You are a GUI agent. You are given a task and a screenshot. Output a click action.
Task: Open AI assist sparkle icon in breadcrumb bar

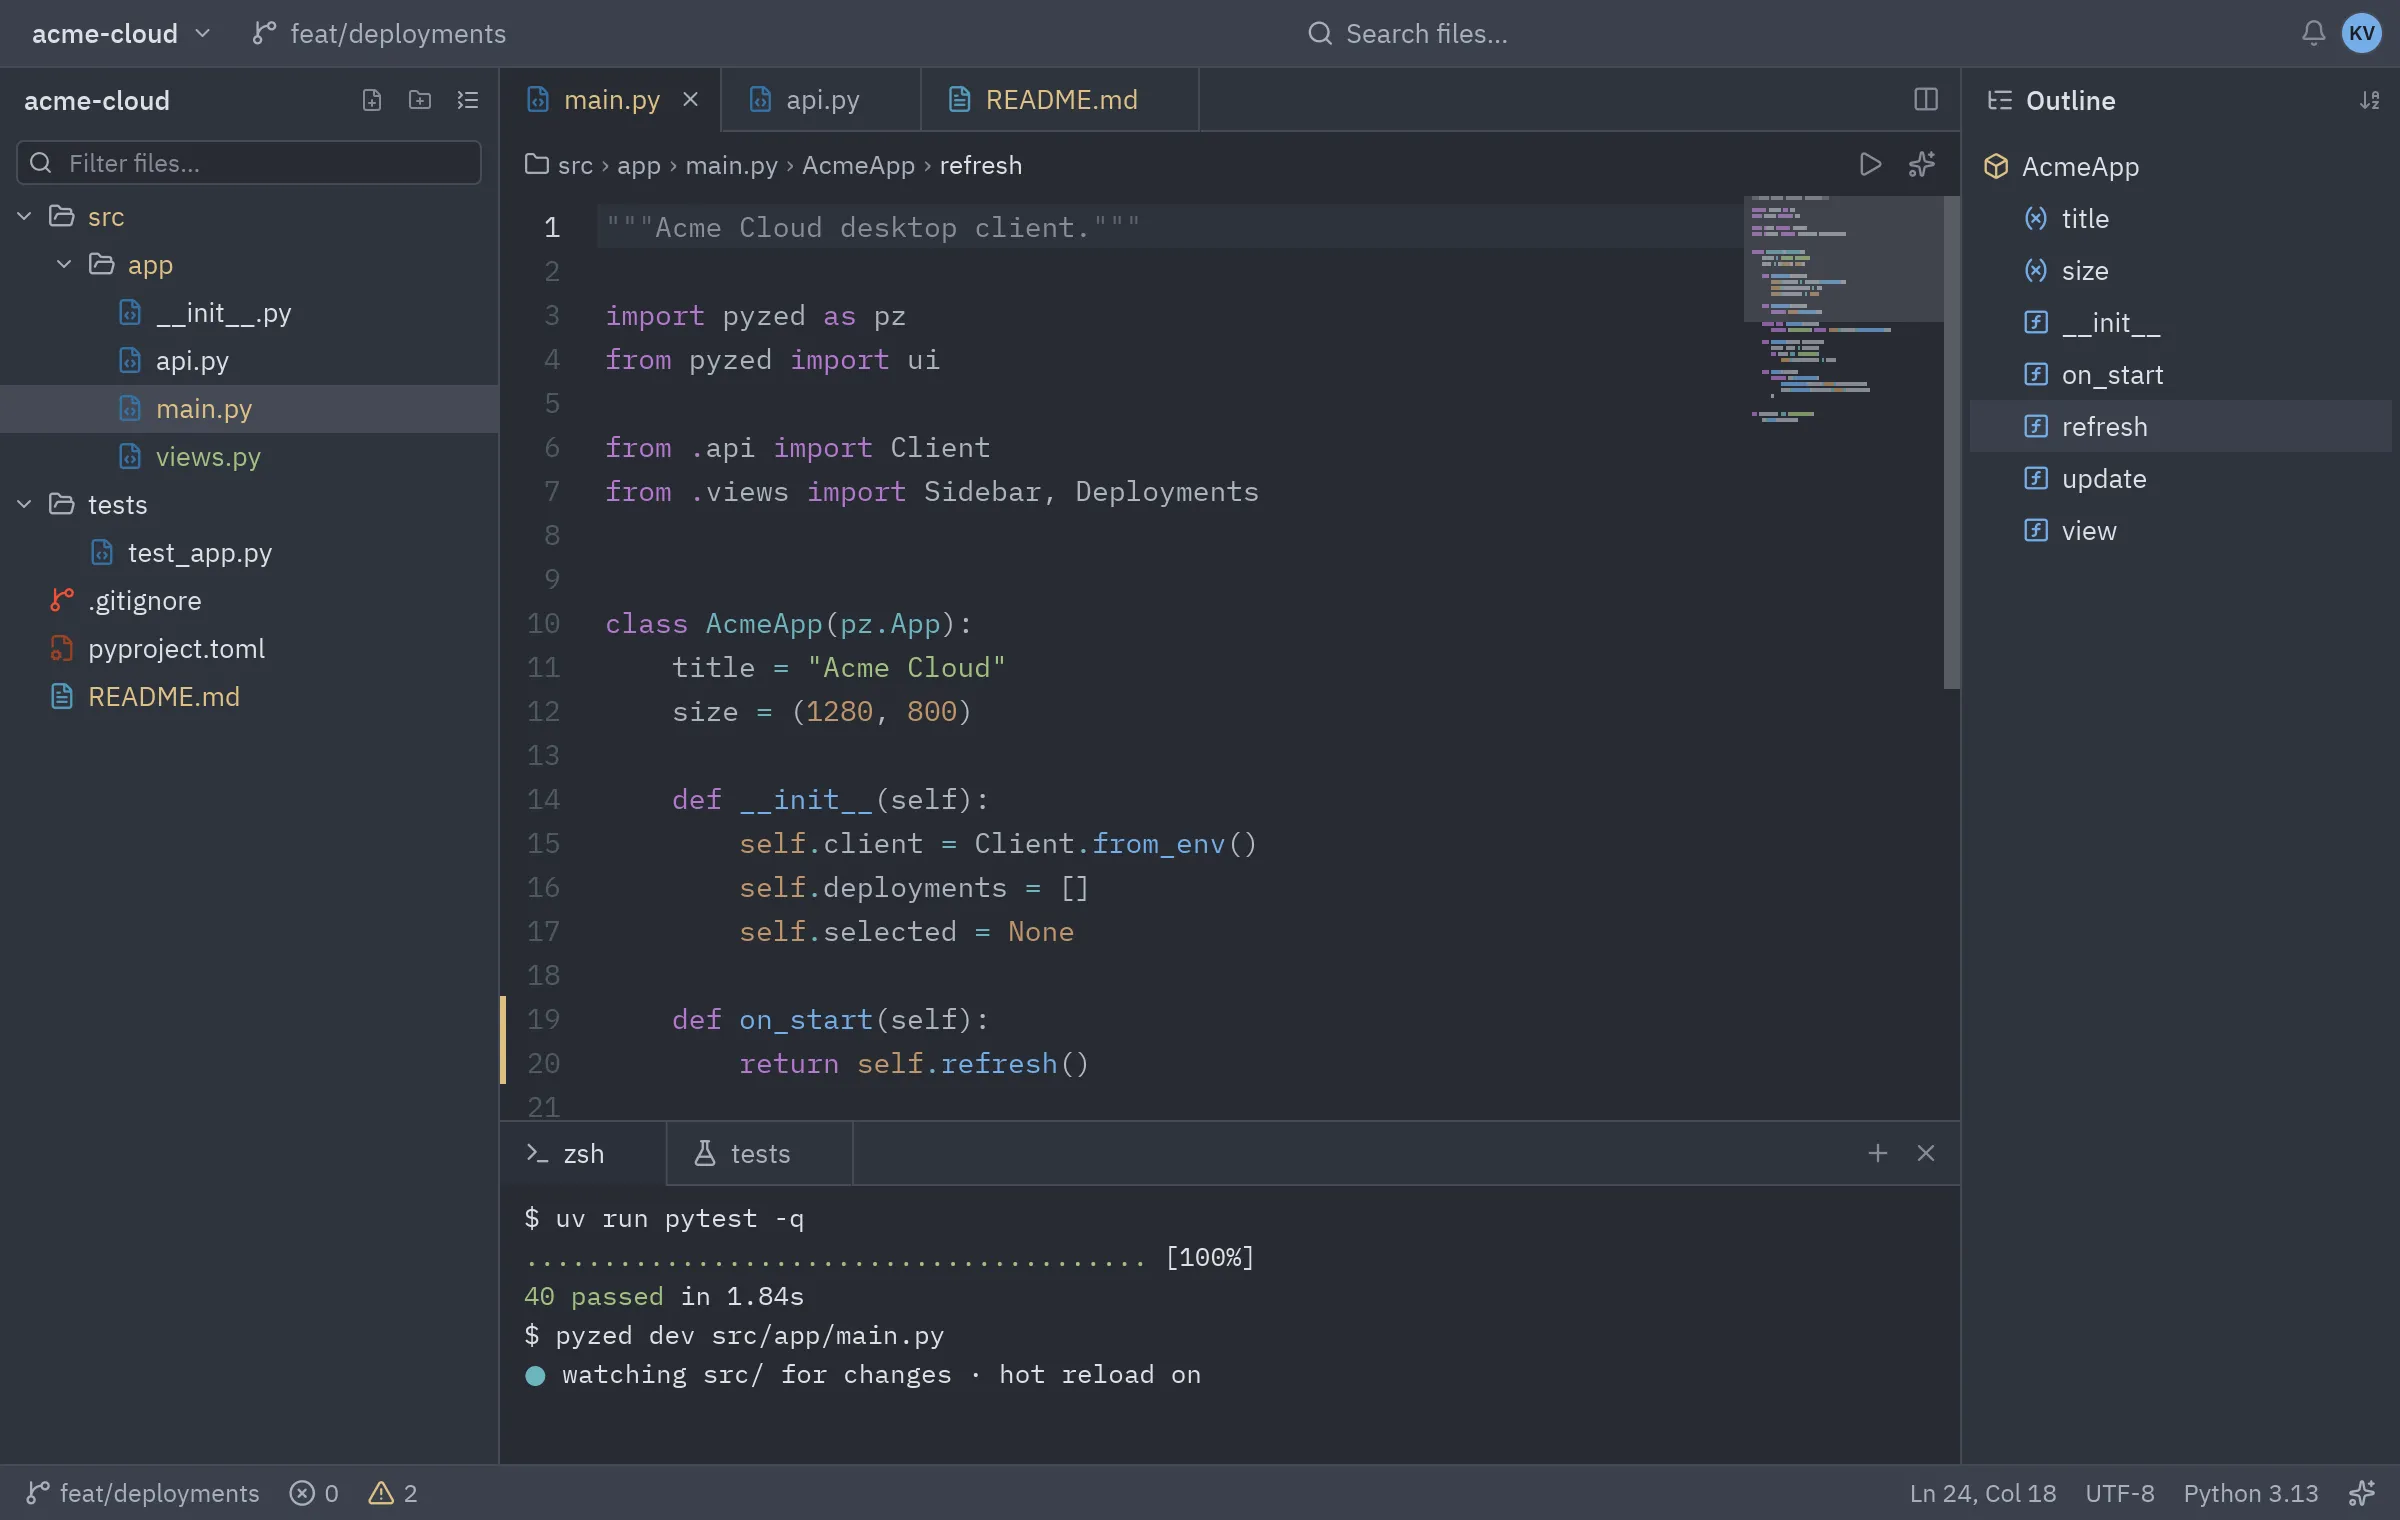pyautogui.click(x=1922, y=164)
